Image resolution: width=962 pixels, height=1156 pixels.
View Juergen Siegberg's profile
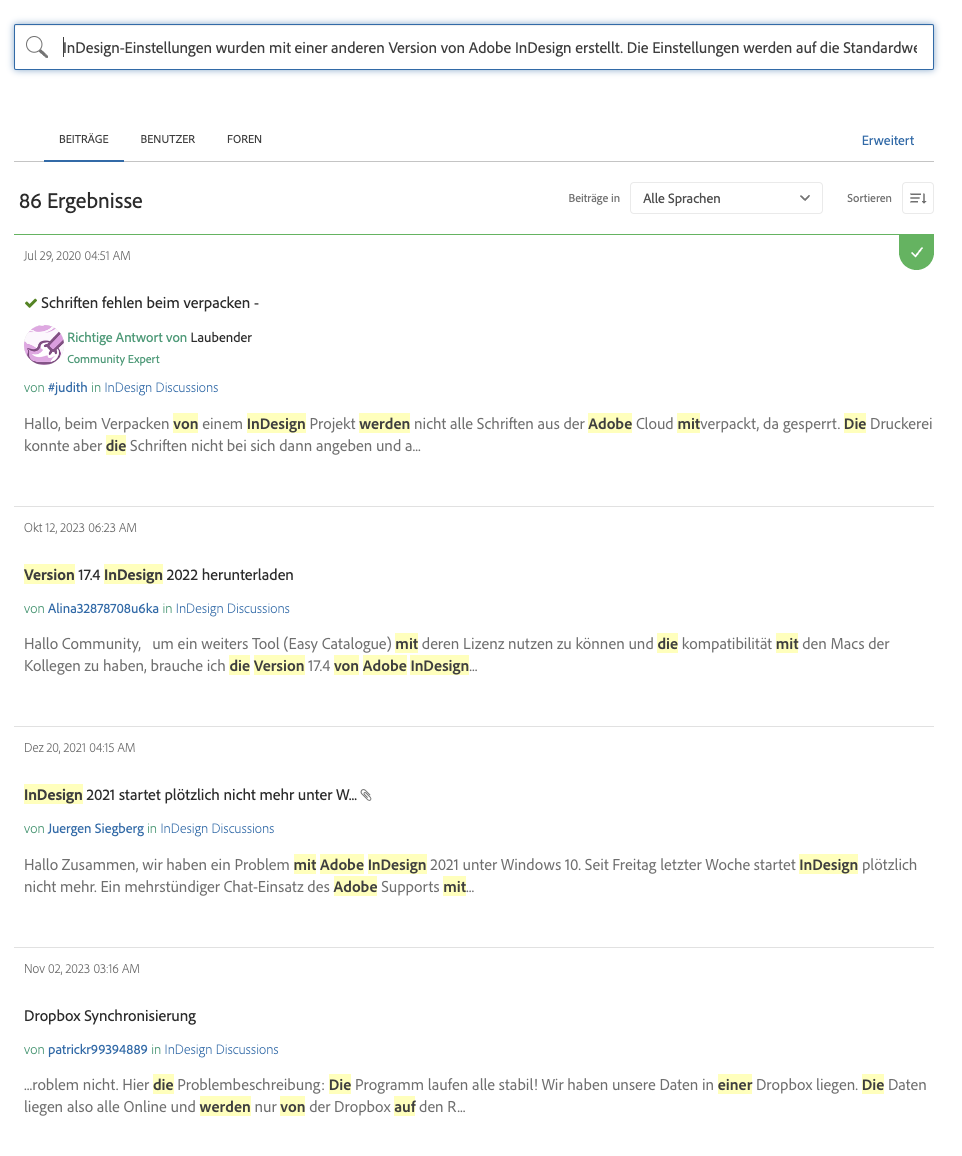(x=96, y=829)
